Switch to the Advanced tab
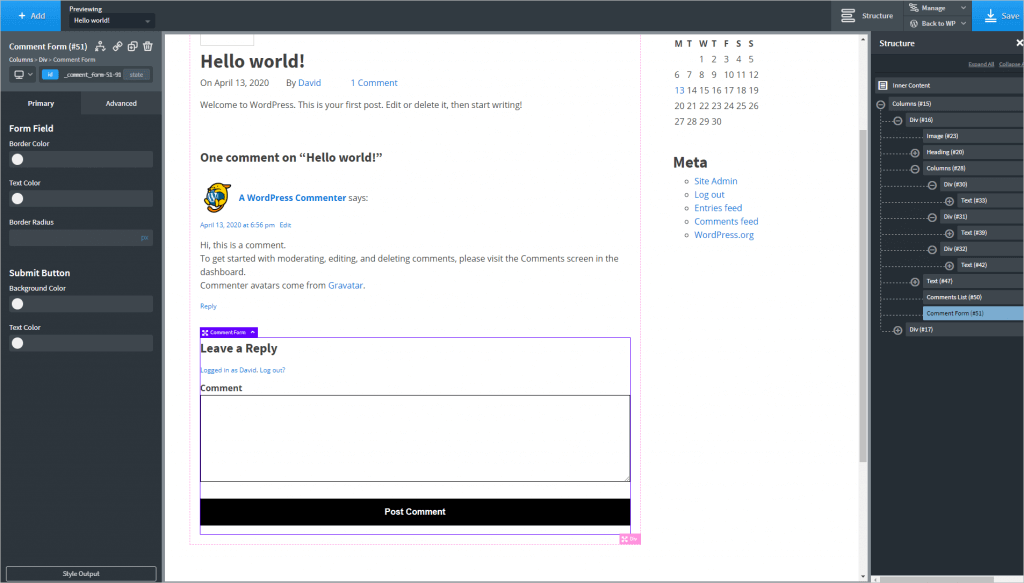The height and width of the screenshot is (583, 1024). [x=120, y=103]
